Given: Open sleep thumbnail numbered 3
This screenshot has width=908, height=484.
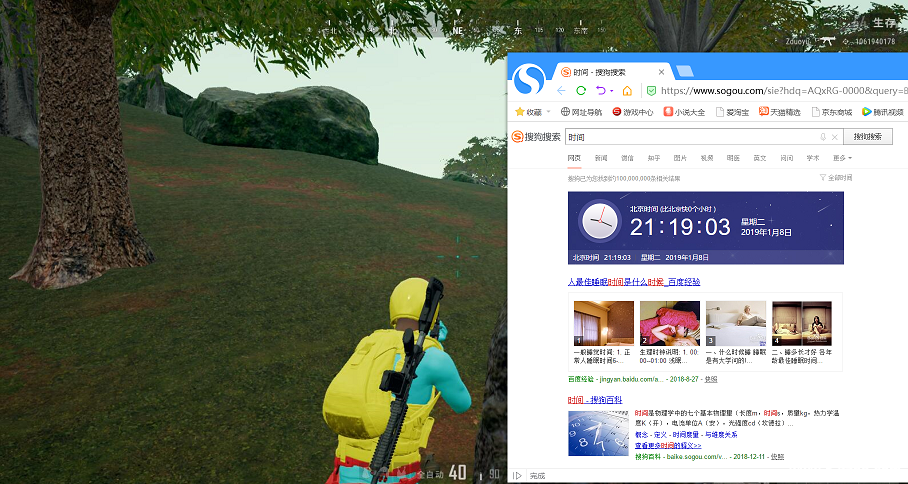Looking at the screenshot, I should (735, 323).
